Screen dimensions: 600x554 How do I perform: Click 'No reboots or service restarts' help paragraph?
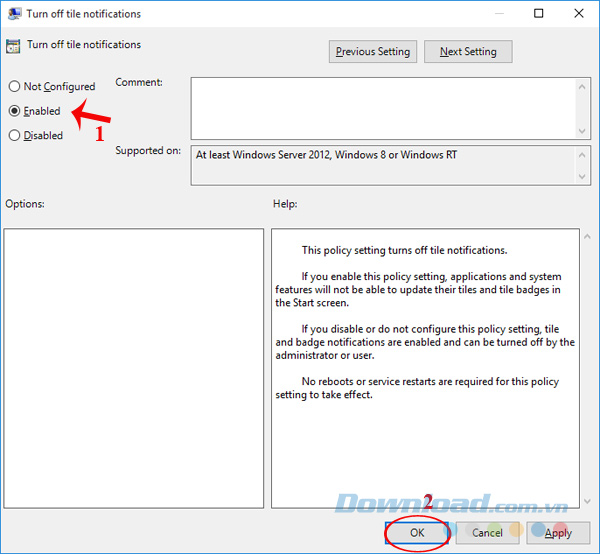tap(417, 388)
